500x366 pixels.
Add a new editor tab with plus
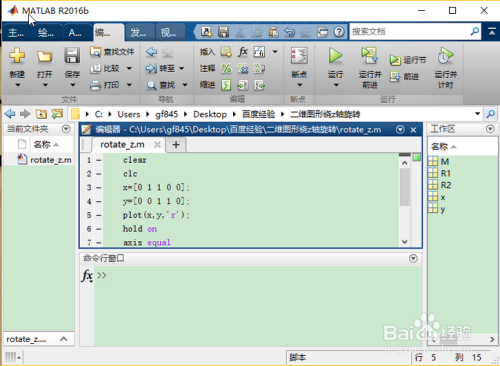(176, 145)
